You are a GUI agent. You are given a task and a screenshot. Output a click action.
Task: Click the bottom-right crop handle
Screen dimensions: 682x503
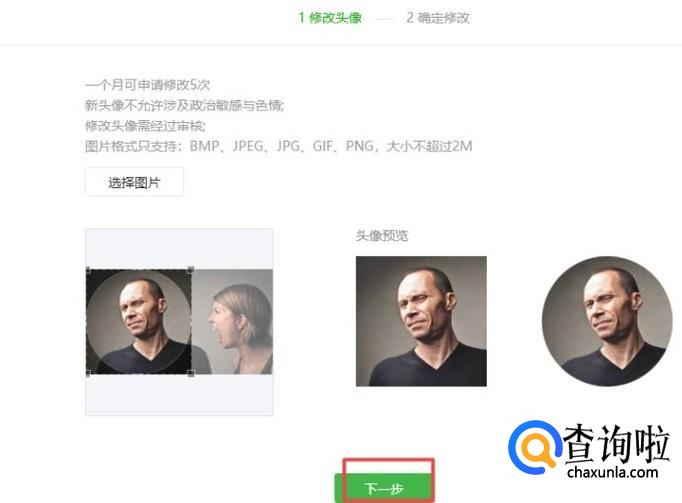(191, 373)
